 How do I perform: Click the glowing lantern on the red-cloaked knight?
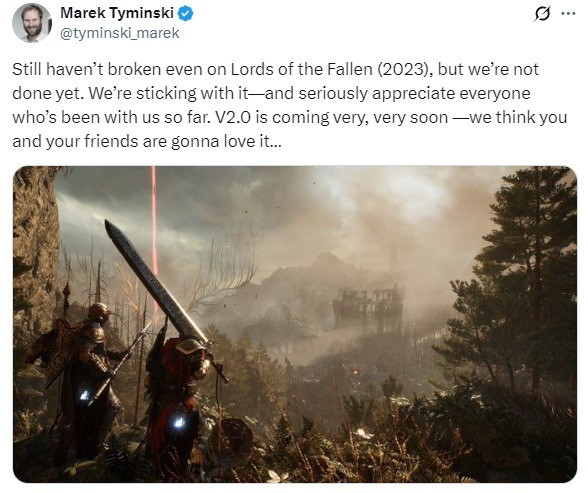[179, 421]
